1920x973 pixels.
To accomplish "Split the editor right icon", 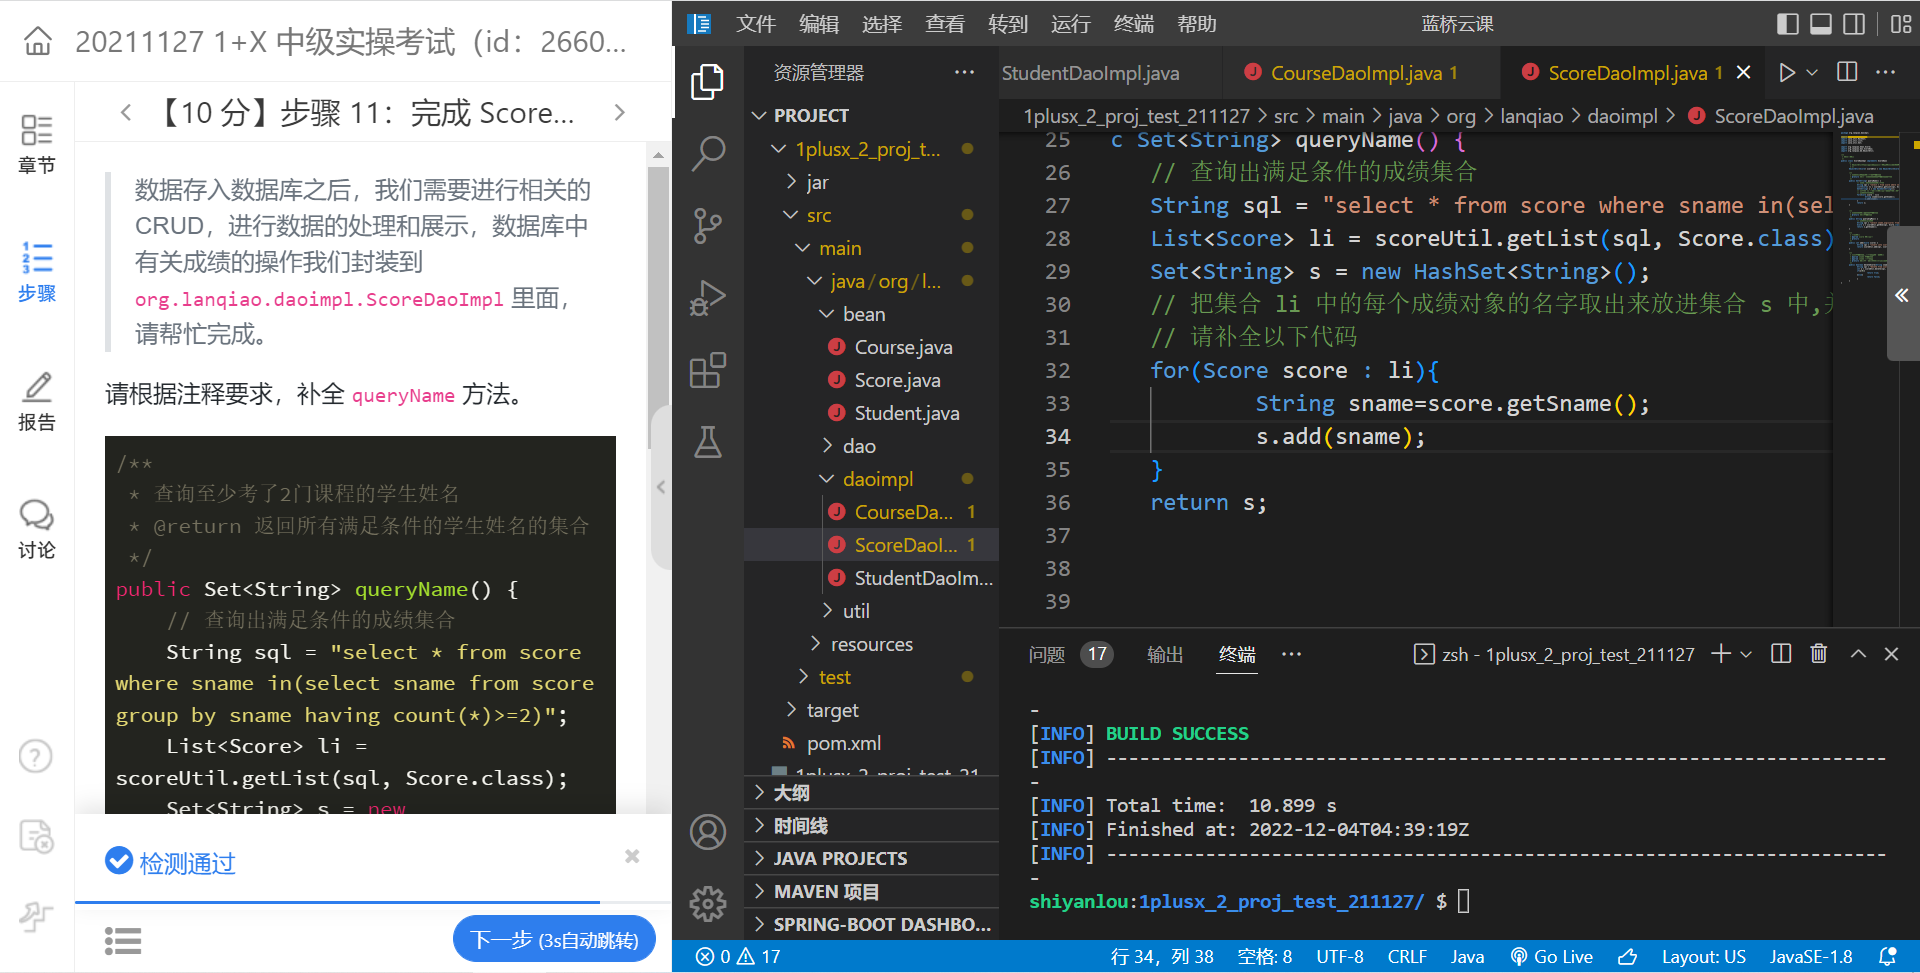I will point(1847,72).
